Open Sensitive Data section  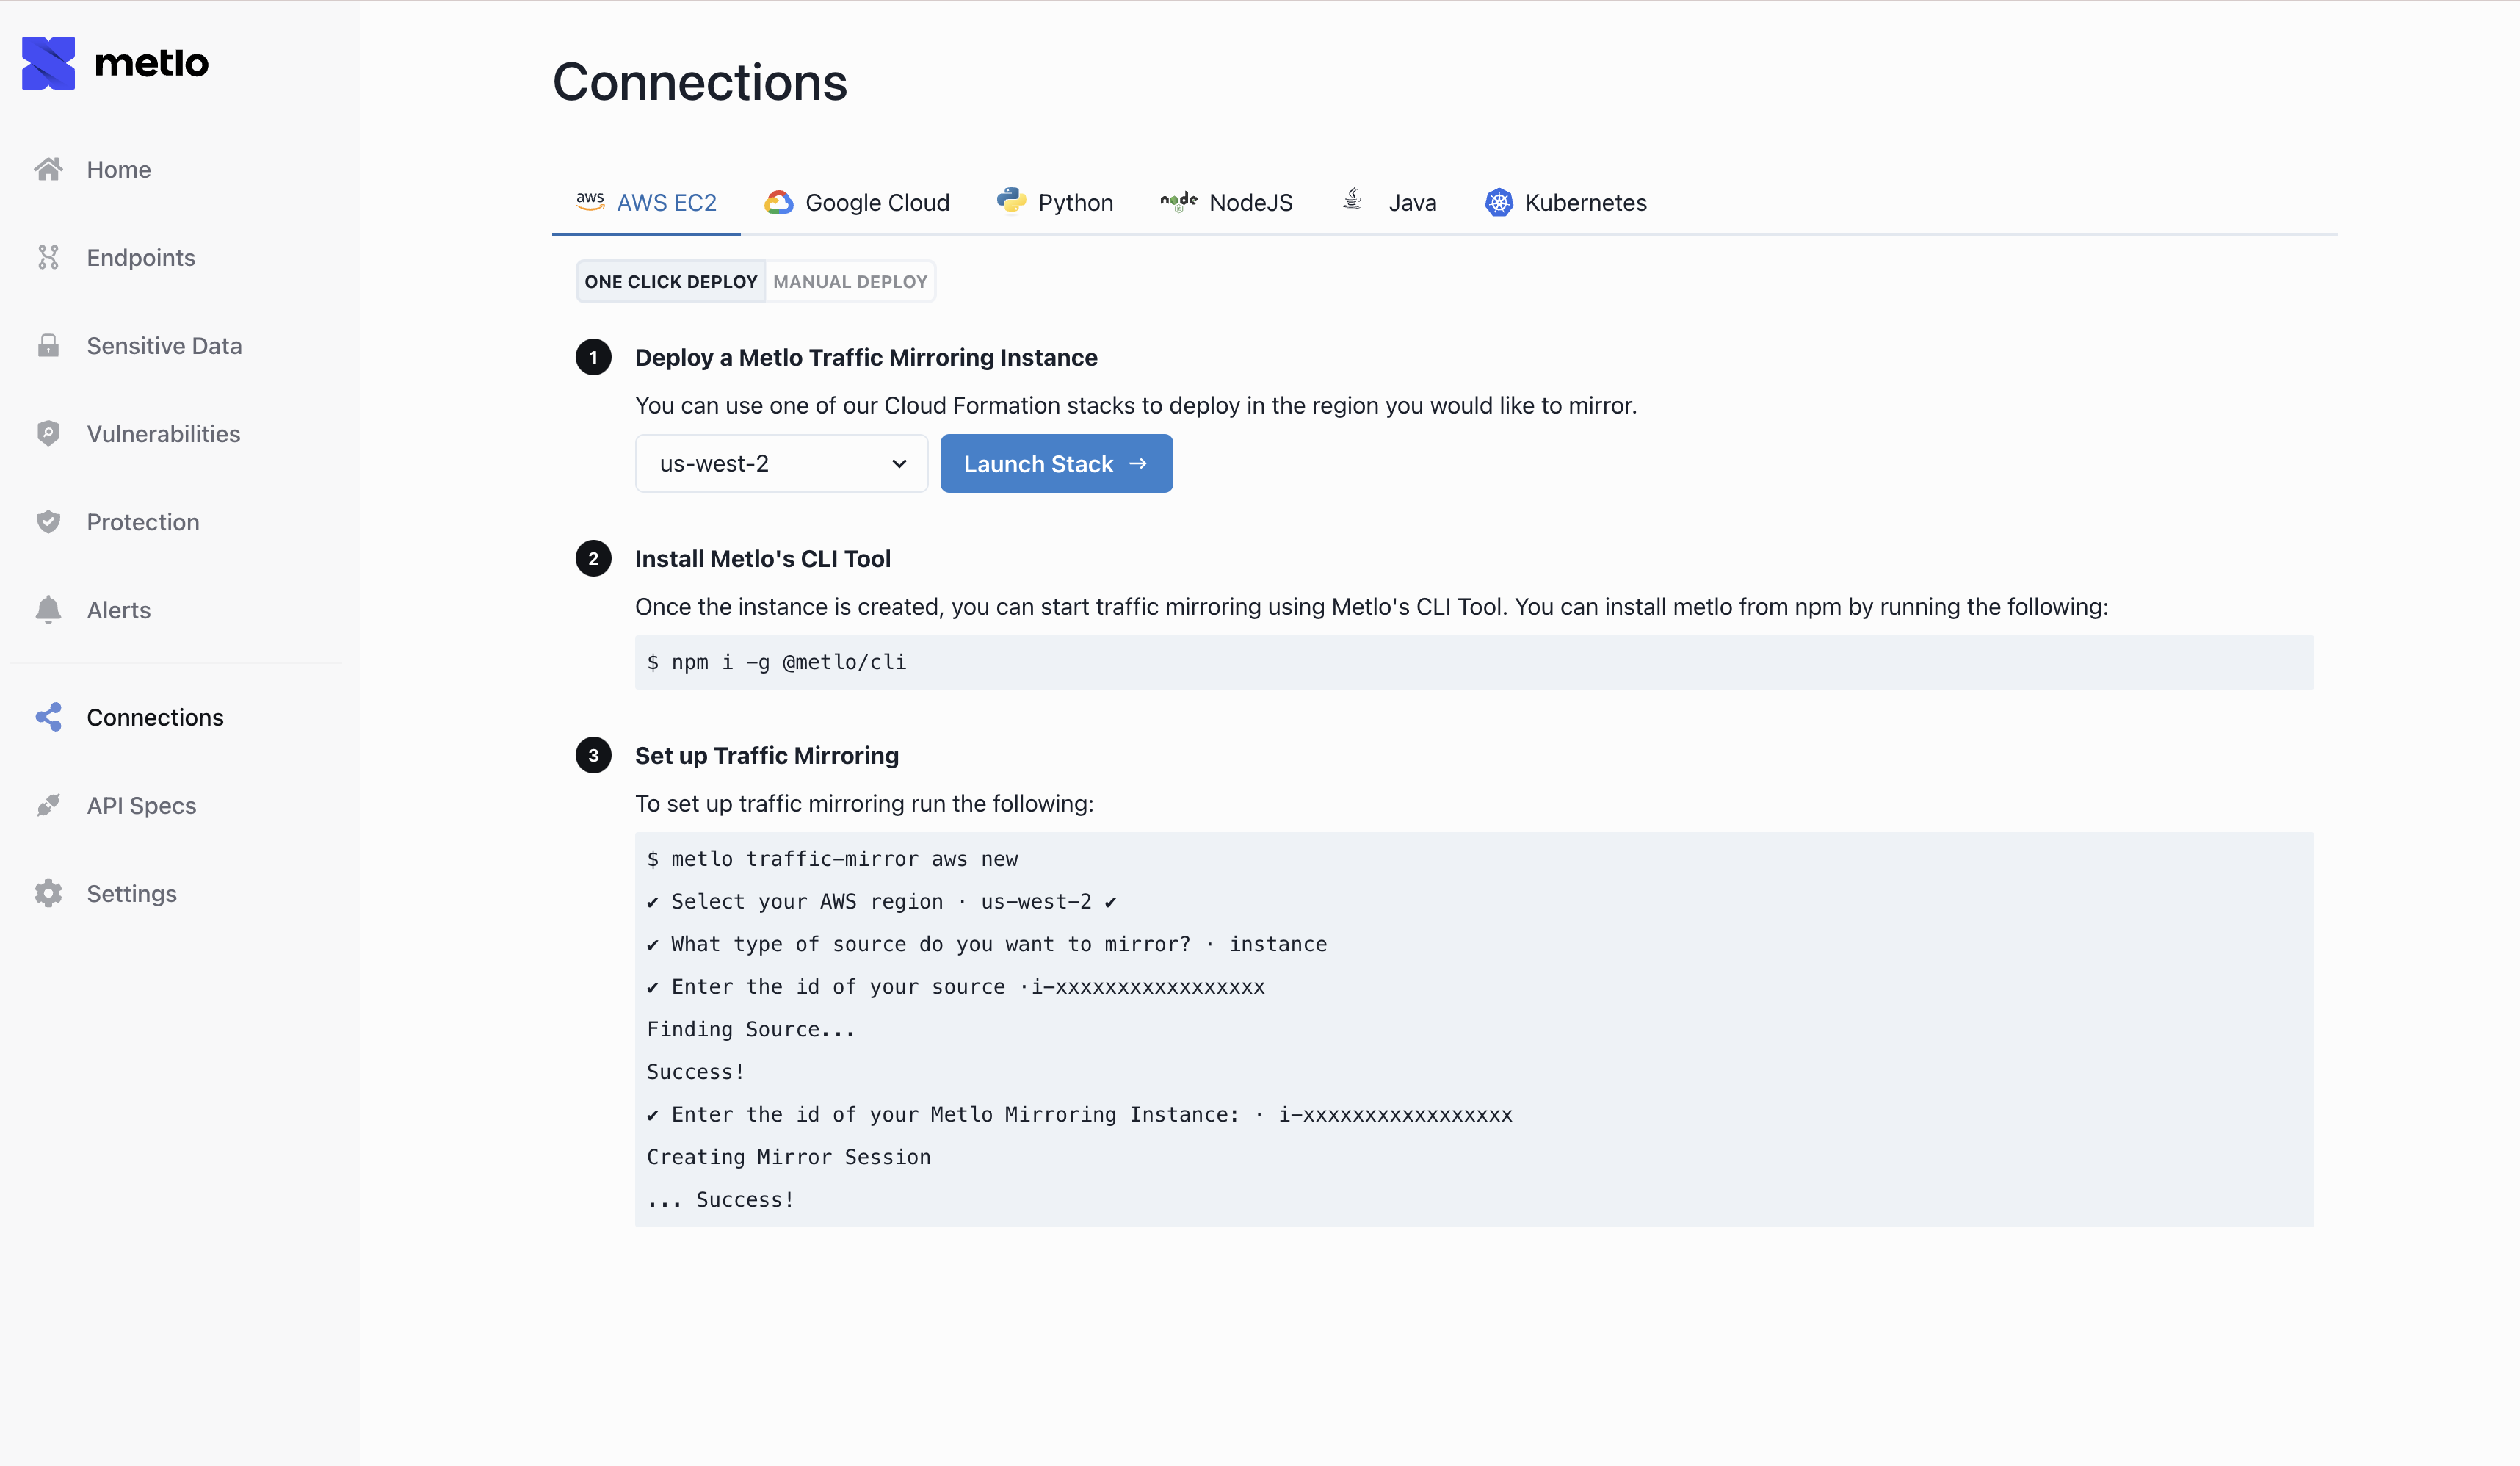(164, 345)
